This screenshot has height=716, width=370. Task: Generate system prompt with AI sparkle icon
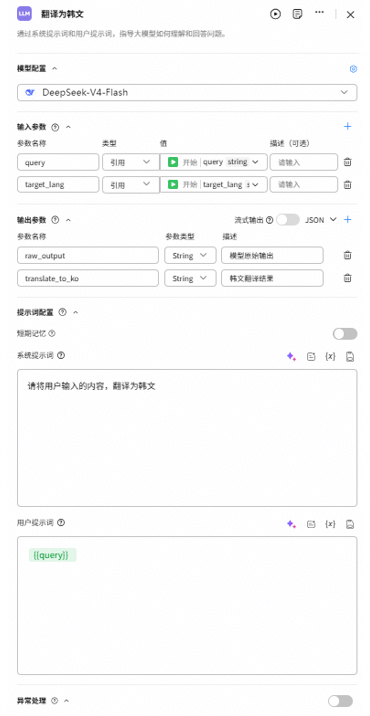291,357
